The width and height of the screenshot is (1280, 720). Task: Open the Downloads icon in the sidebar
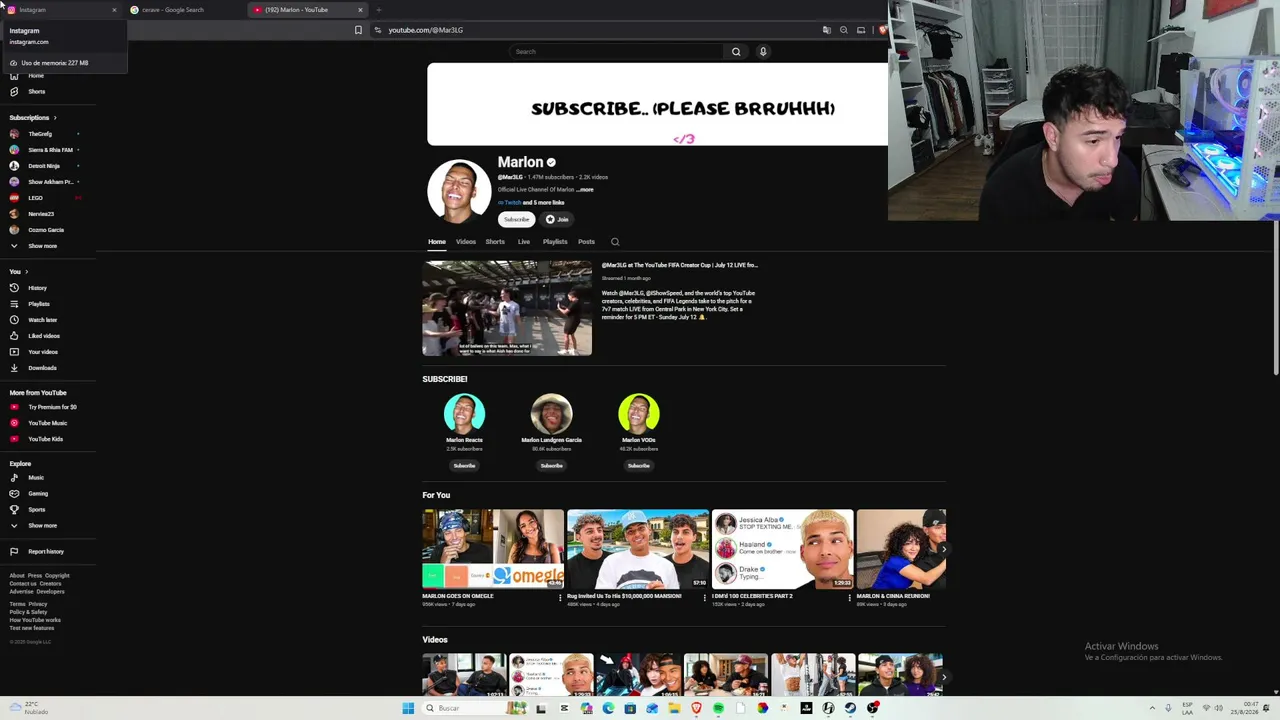pyautogui.click(x=14, y=368)
